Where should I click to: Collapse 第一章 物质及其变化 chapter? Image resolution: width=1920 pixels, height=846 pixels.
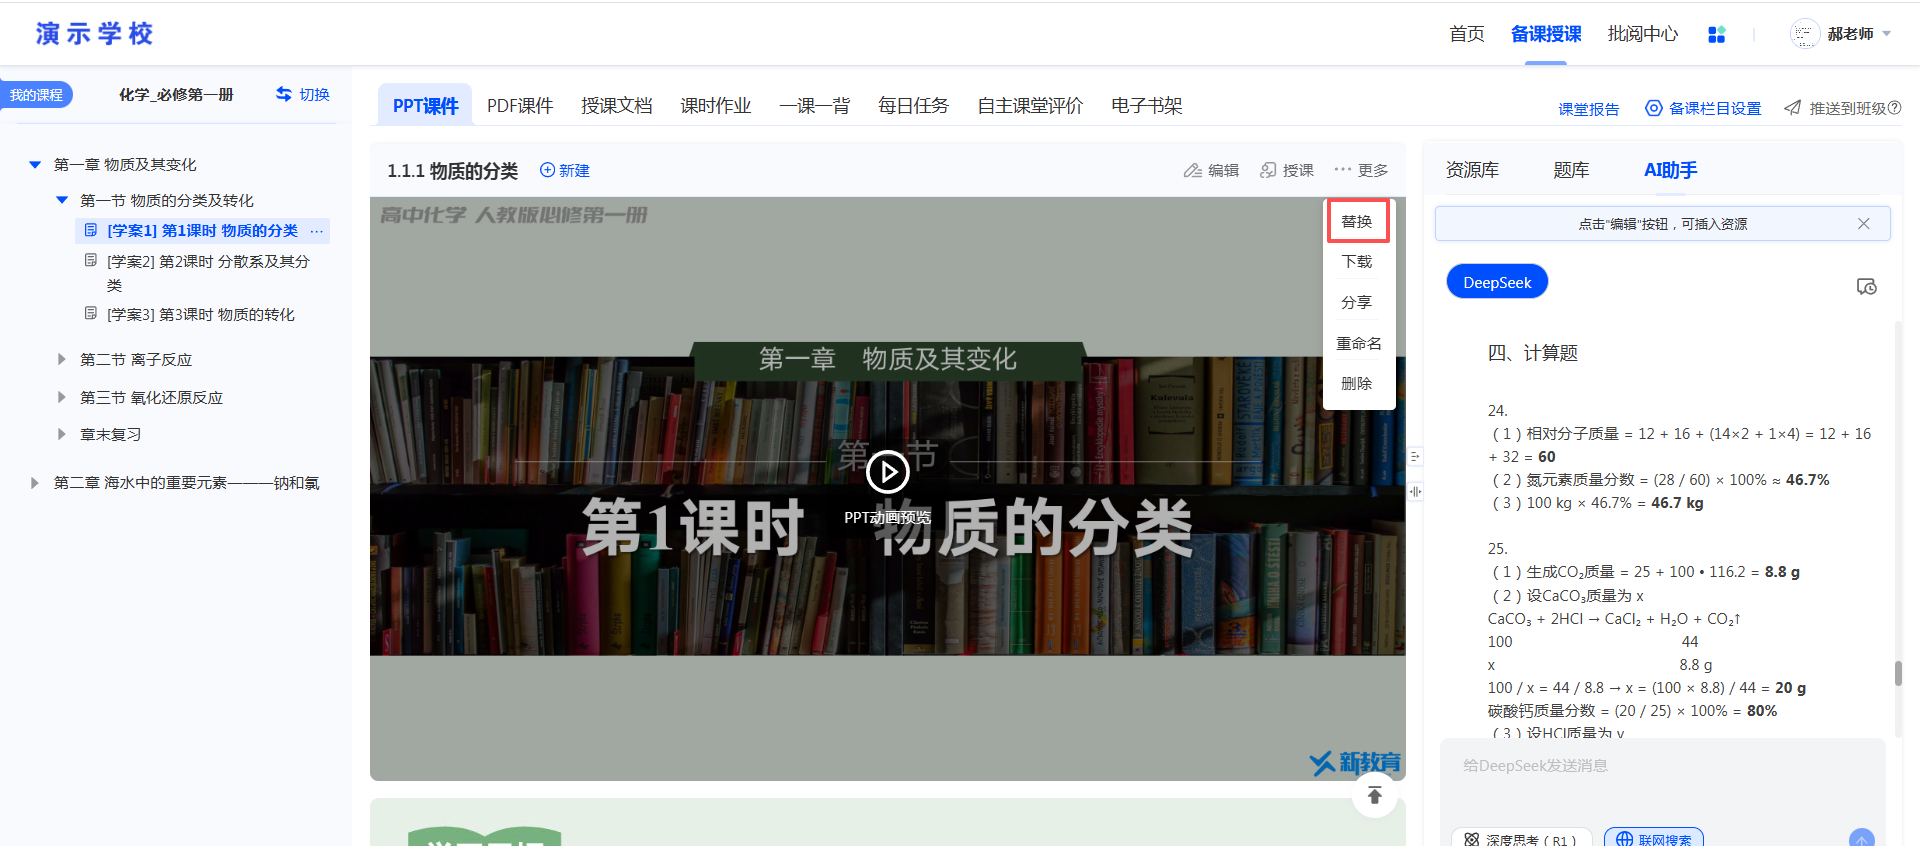pos(35,165)
